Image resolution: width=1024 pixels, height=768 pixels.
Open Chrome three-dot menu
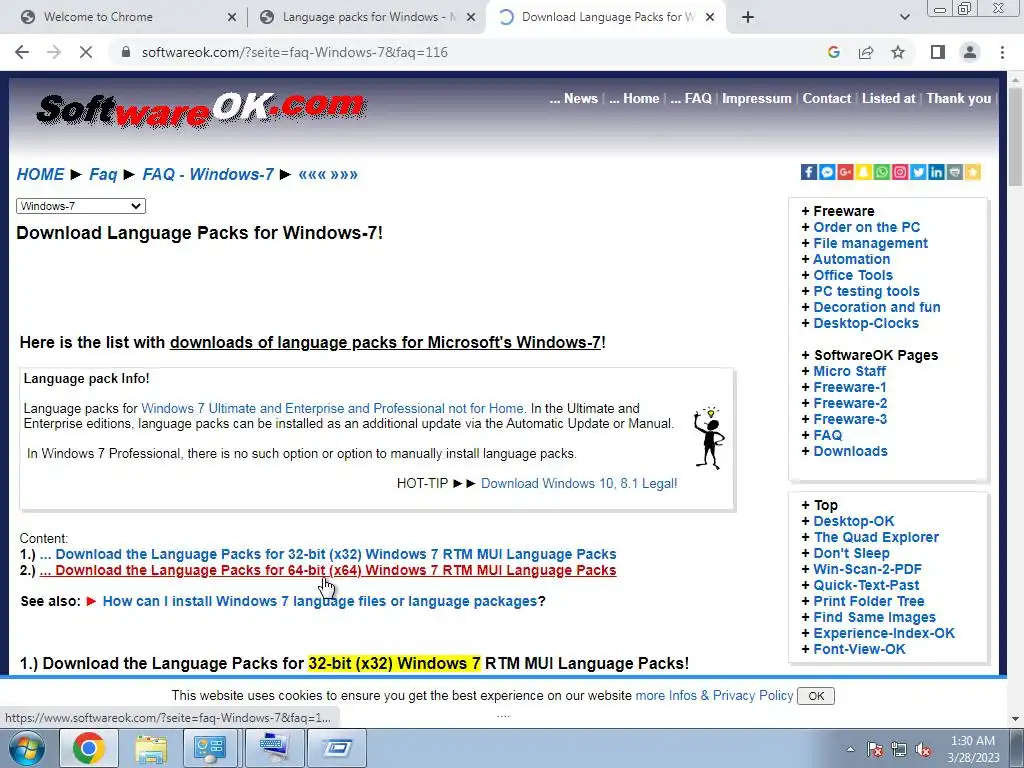pos(1002,52)
